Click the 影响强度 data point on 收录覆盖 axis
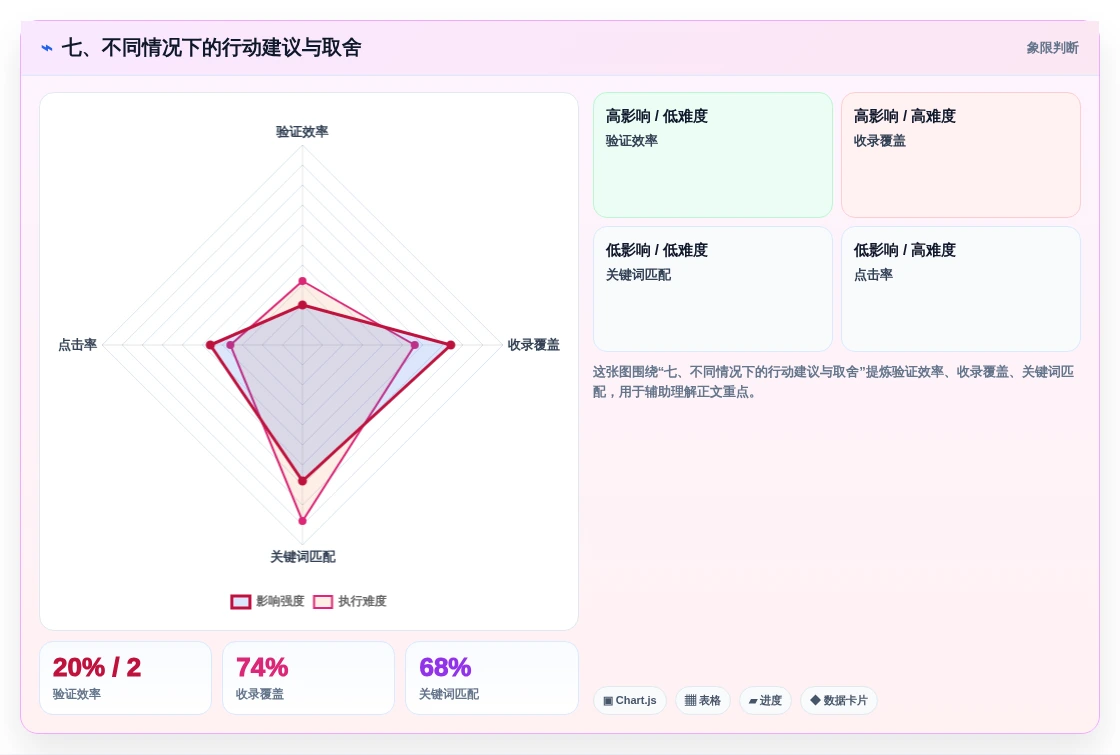Image resolution: width=1120 pixels, height=755 pixels. (451, 345)
